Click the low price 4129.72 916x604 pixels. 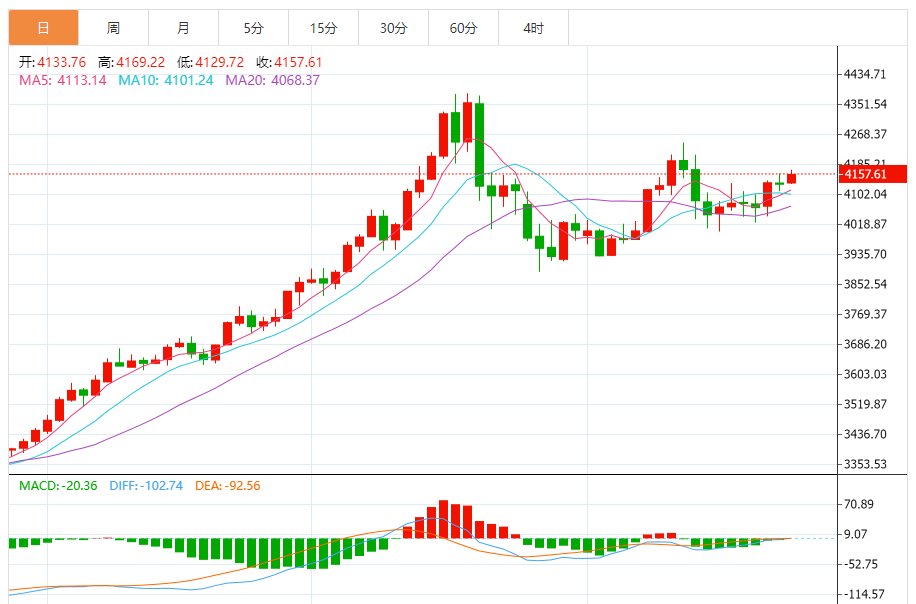[219, 62]
